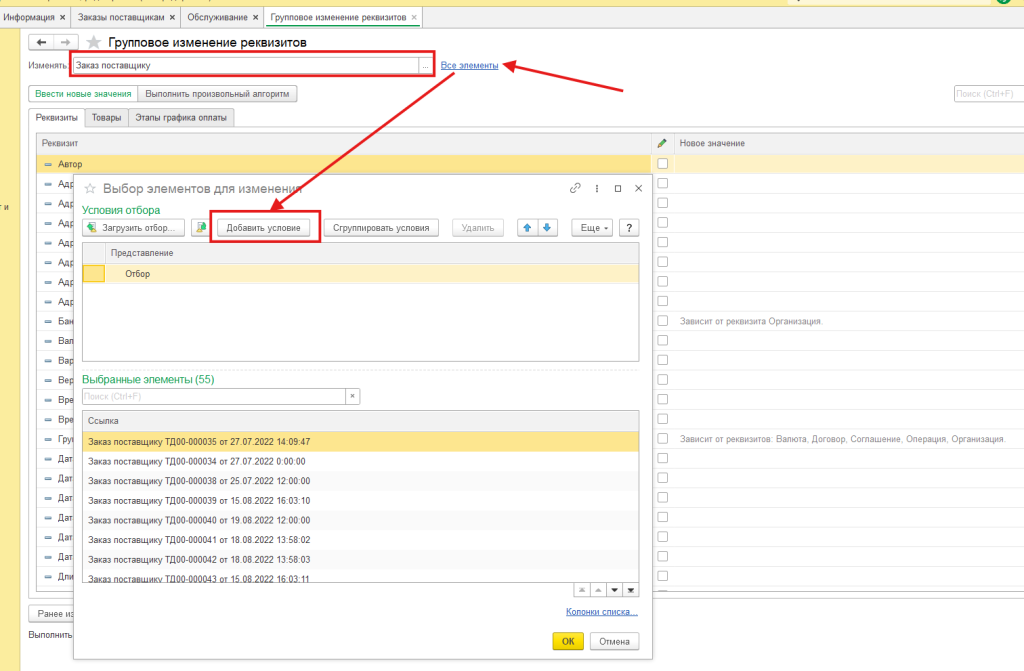Viewport: 1024px width, 671px height.
Task: Jump to list end with bottom arrow
Action: 632,590
